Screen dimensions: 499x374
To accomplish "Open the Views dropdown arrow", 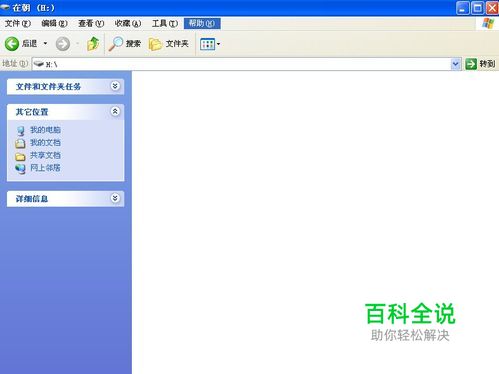I will 218,44.
